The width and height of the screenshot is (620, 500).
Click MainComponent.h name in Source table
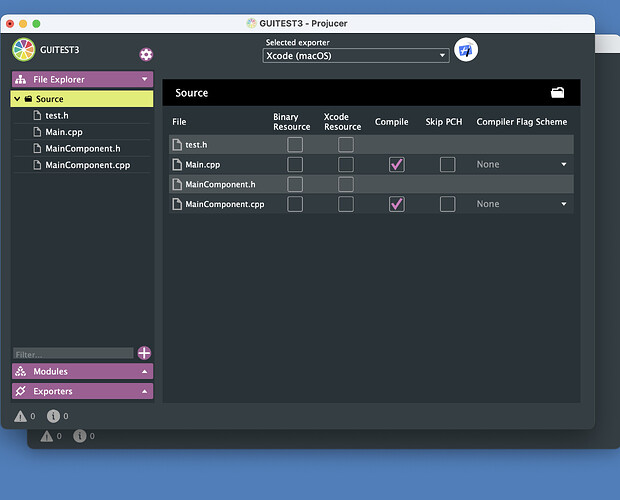click(220, 184)
